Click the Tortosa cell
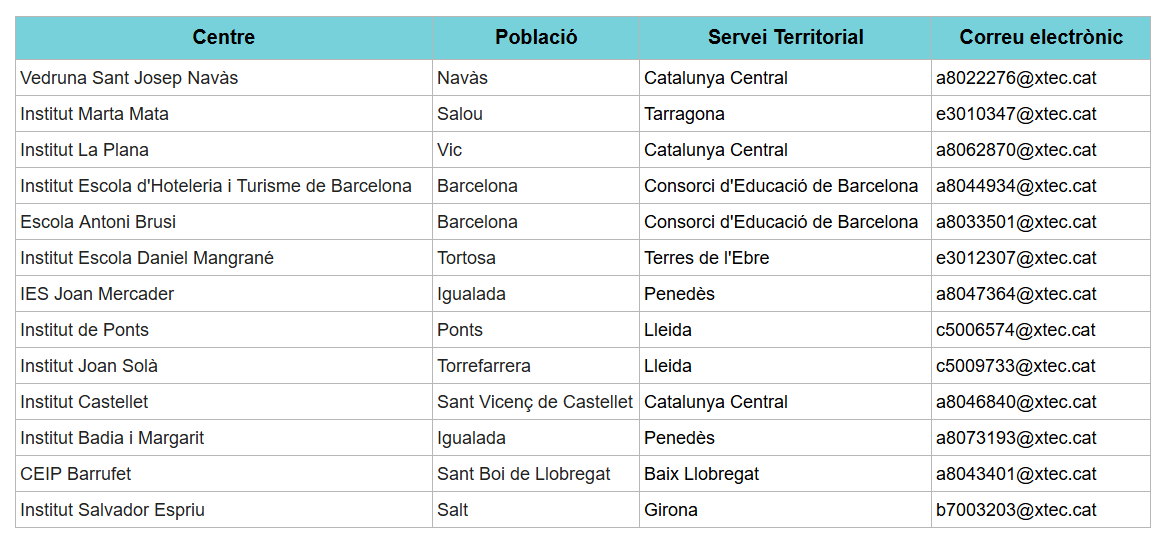 pyautogui.click(x=466, y=258)
